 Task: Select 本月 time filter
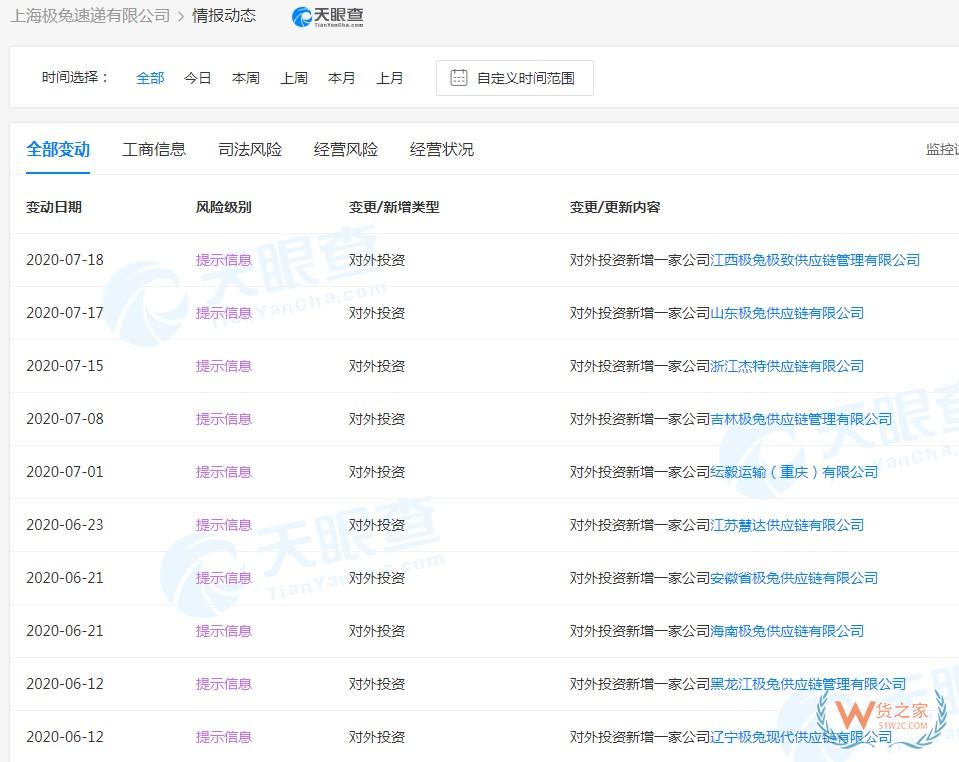341,78
